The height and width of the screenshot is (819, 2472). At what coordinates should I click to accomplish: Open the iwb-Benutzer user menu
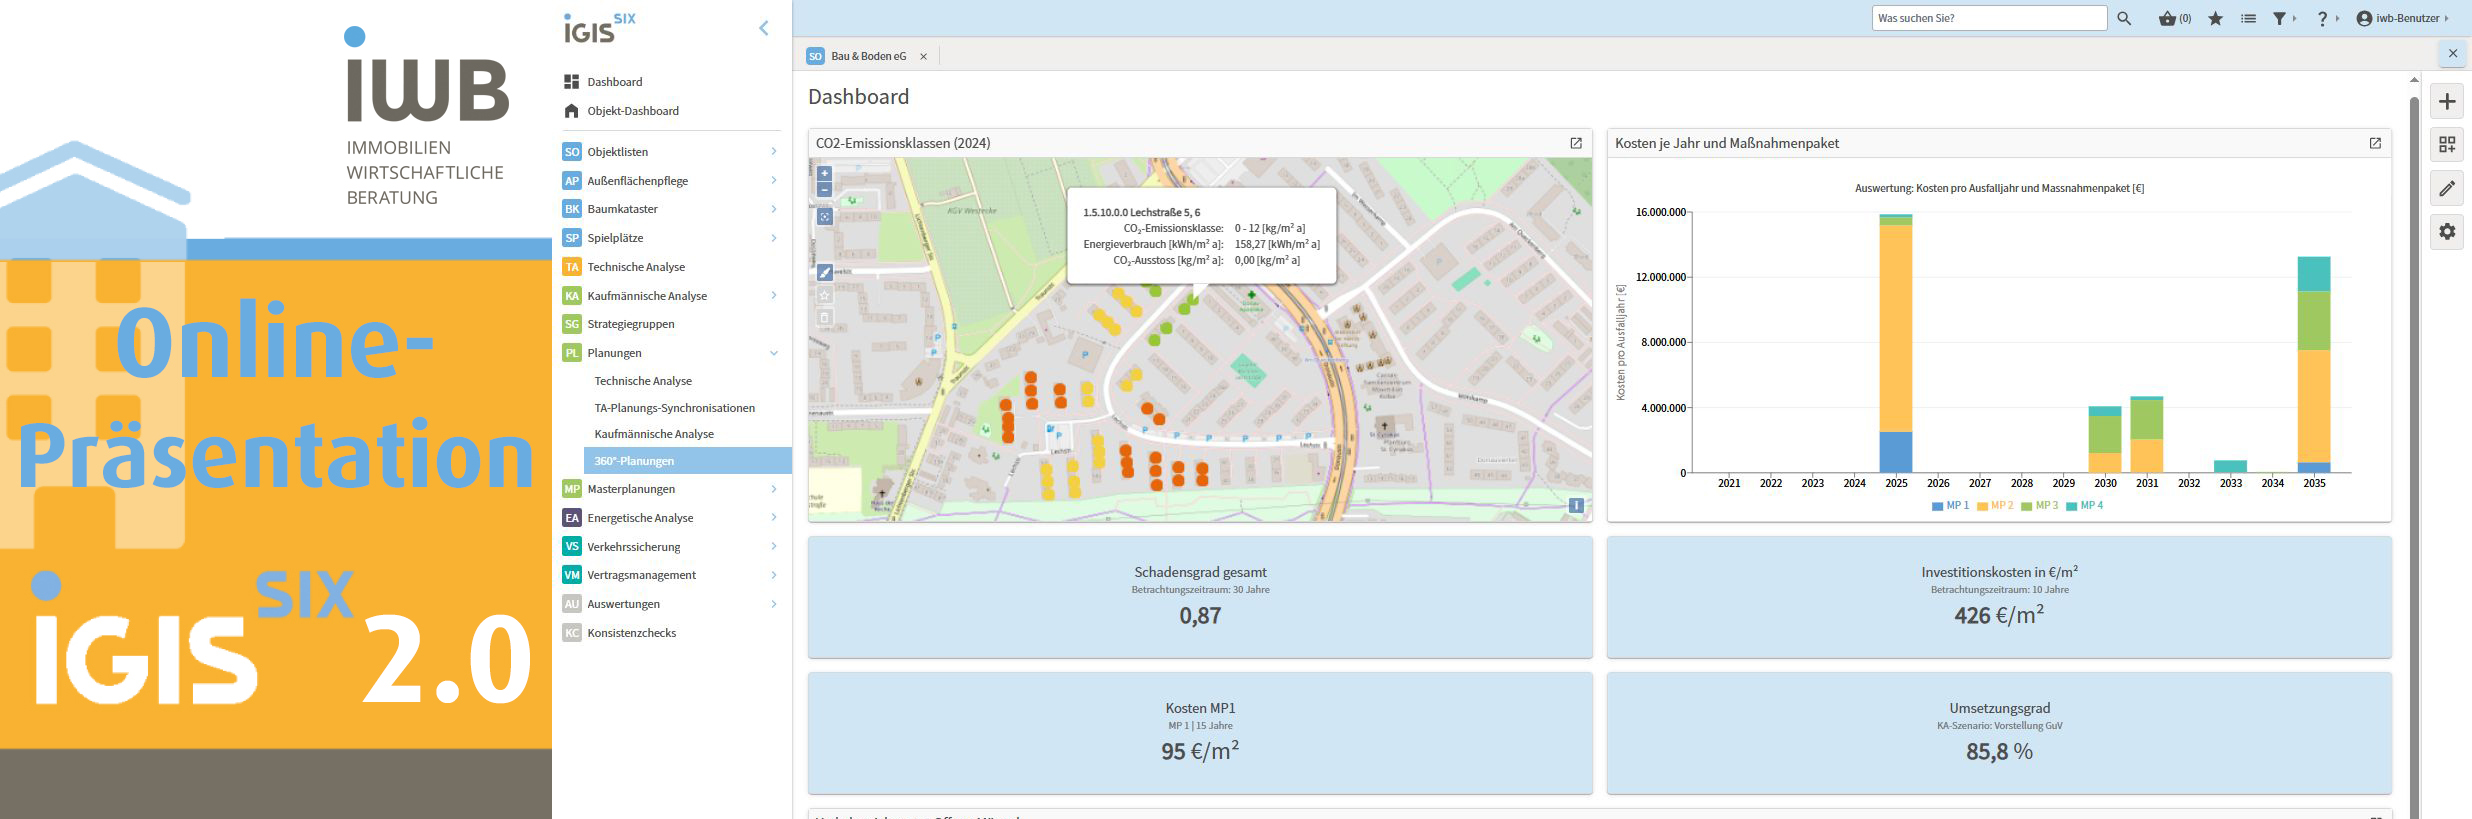click(x=2402, y=18)
